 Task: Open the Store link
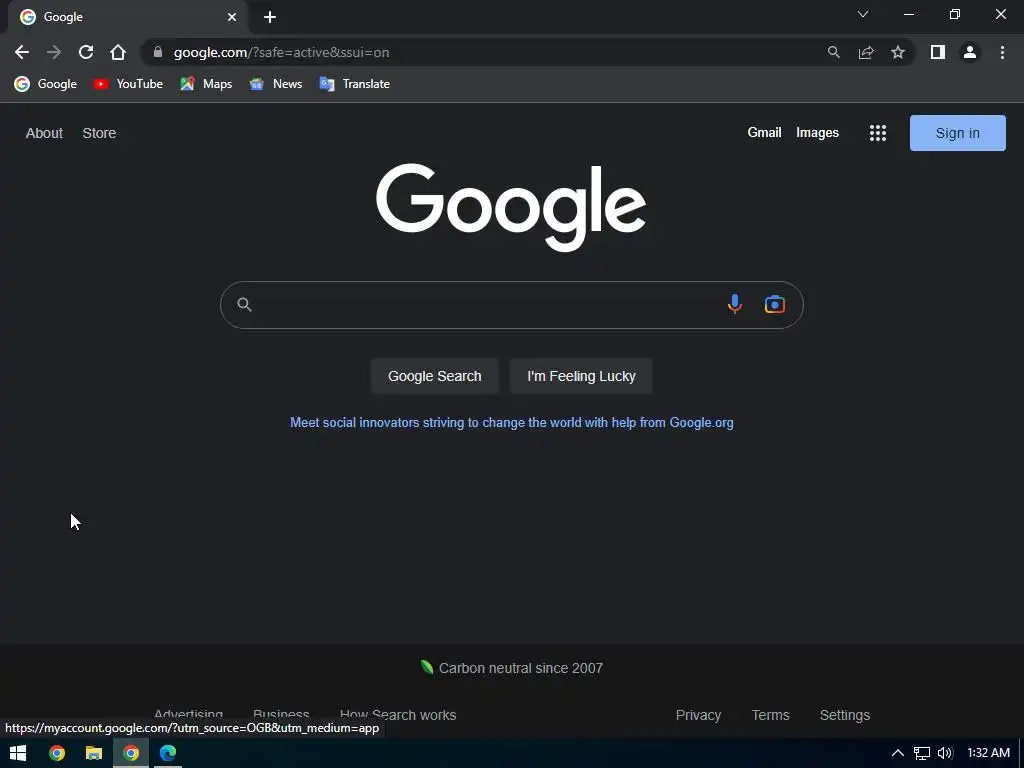pos(99,133)
